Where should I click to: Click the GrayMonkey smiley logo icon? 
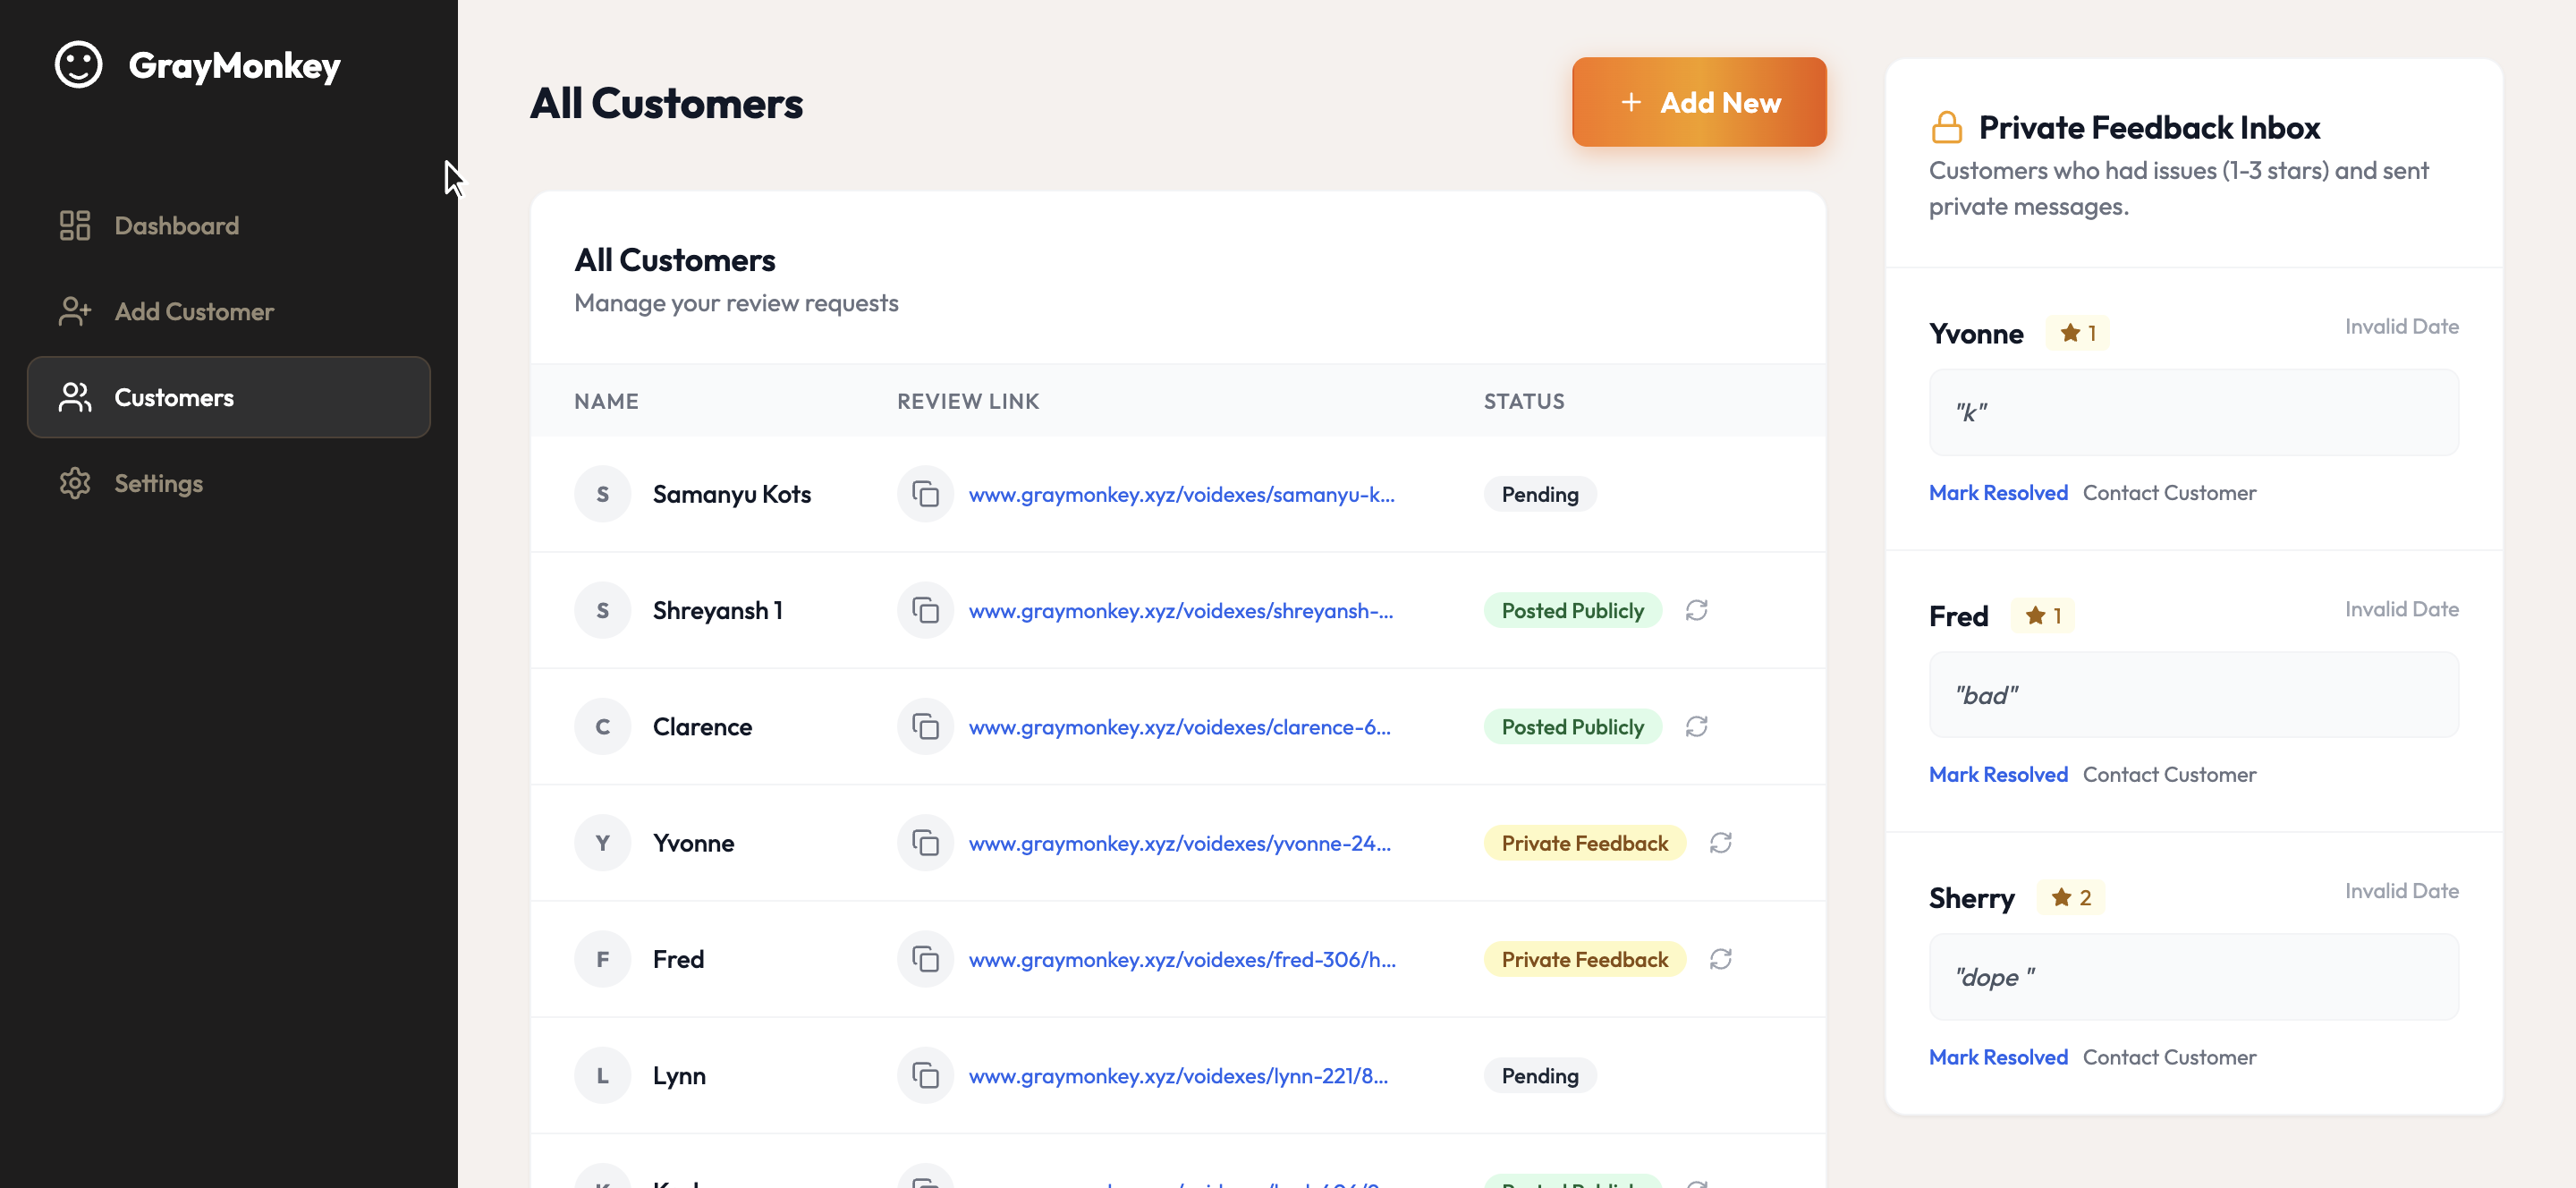click(x=78, y=65)
